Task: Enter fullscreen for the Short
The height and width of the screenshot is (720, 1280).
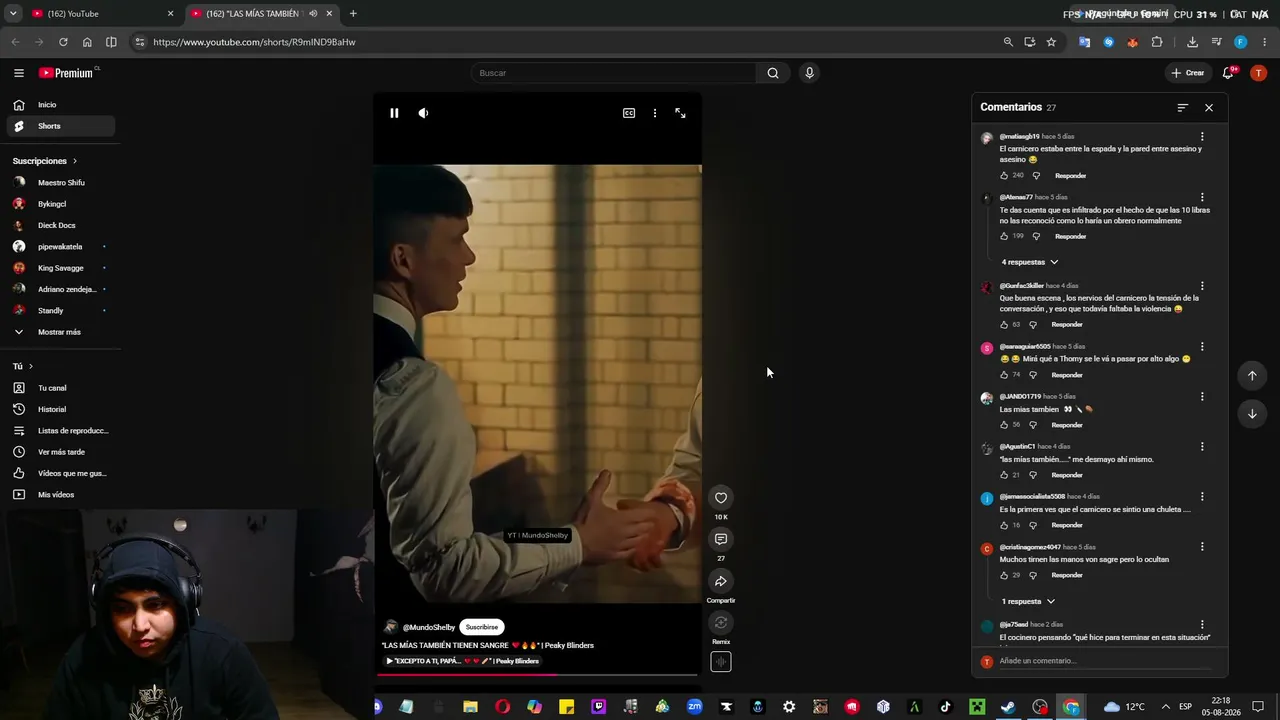Action: [x=680, y=113]
